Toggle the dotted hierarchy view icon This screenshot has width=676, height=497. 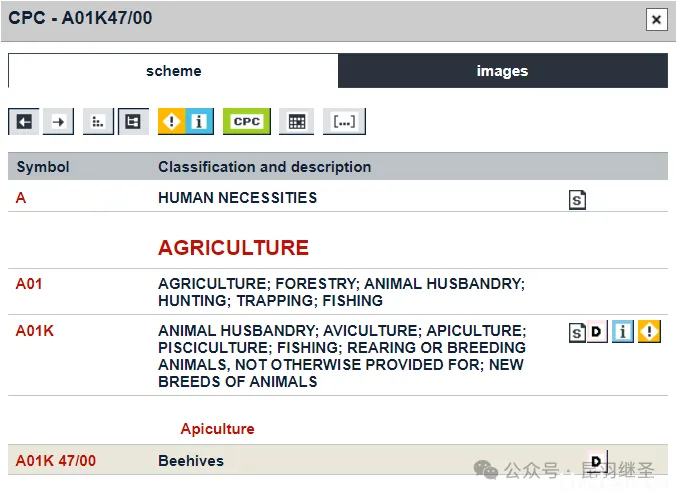click(x=98, y=122)
